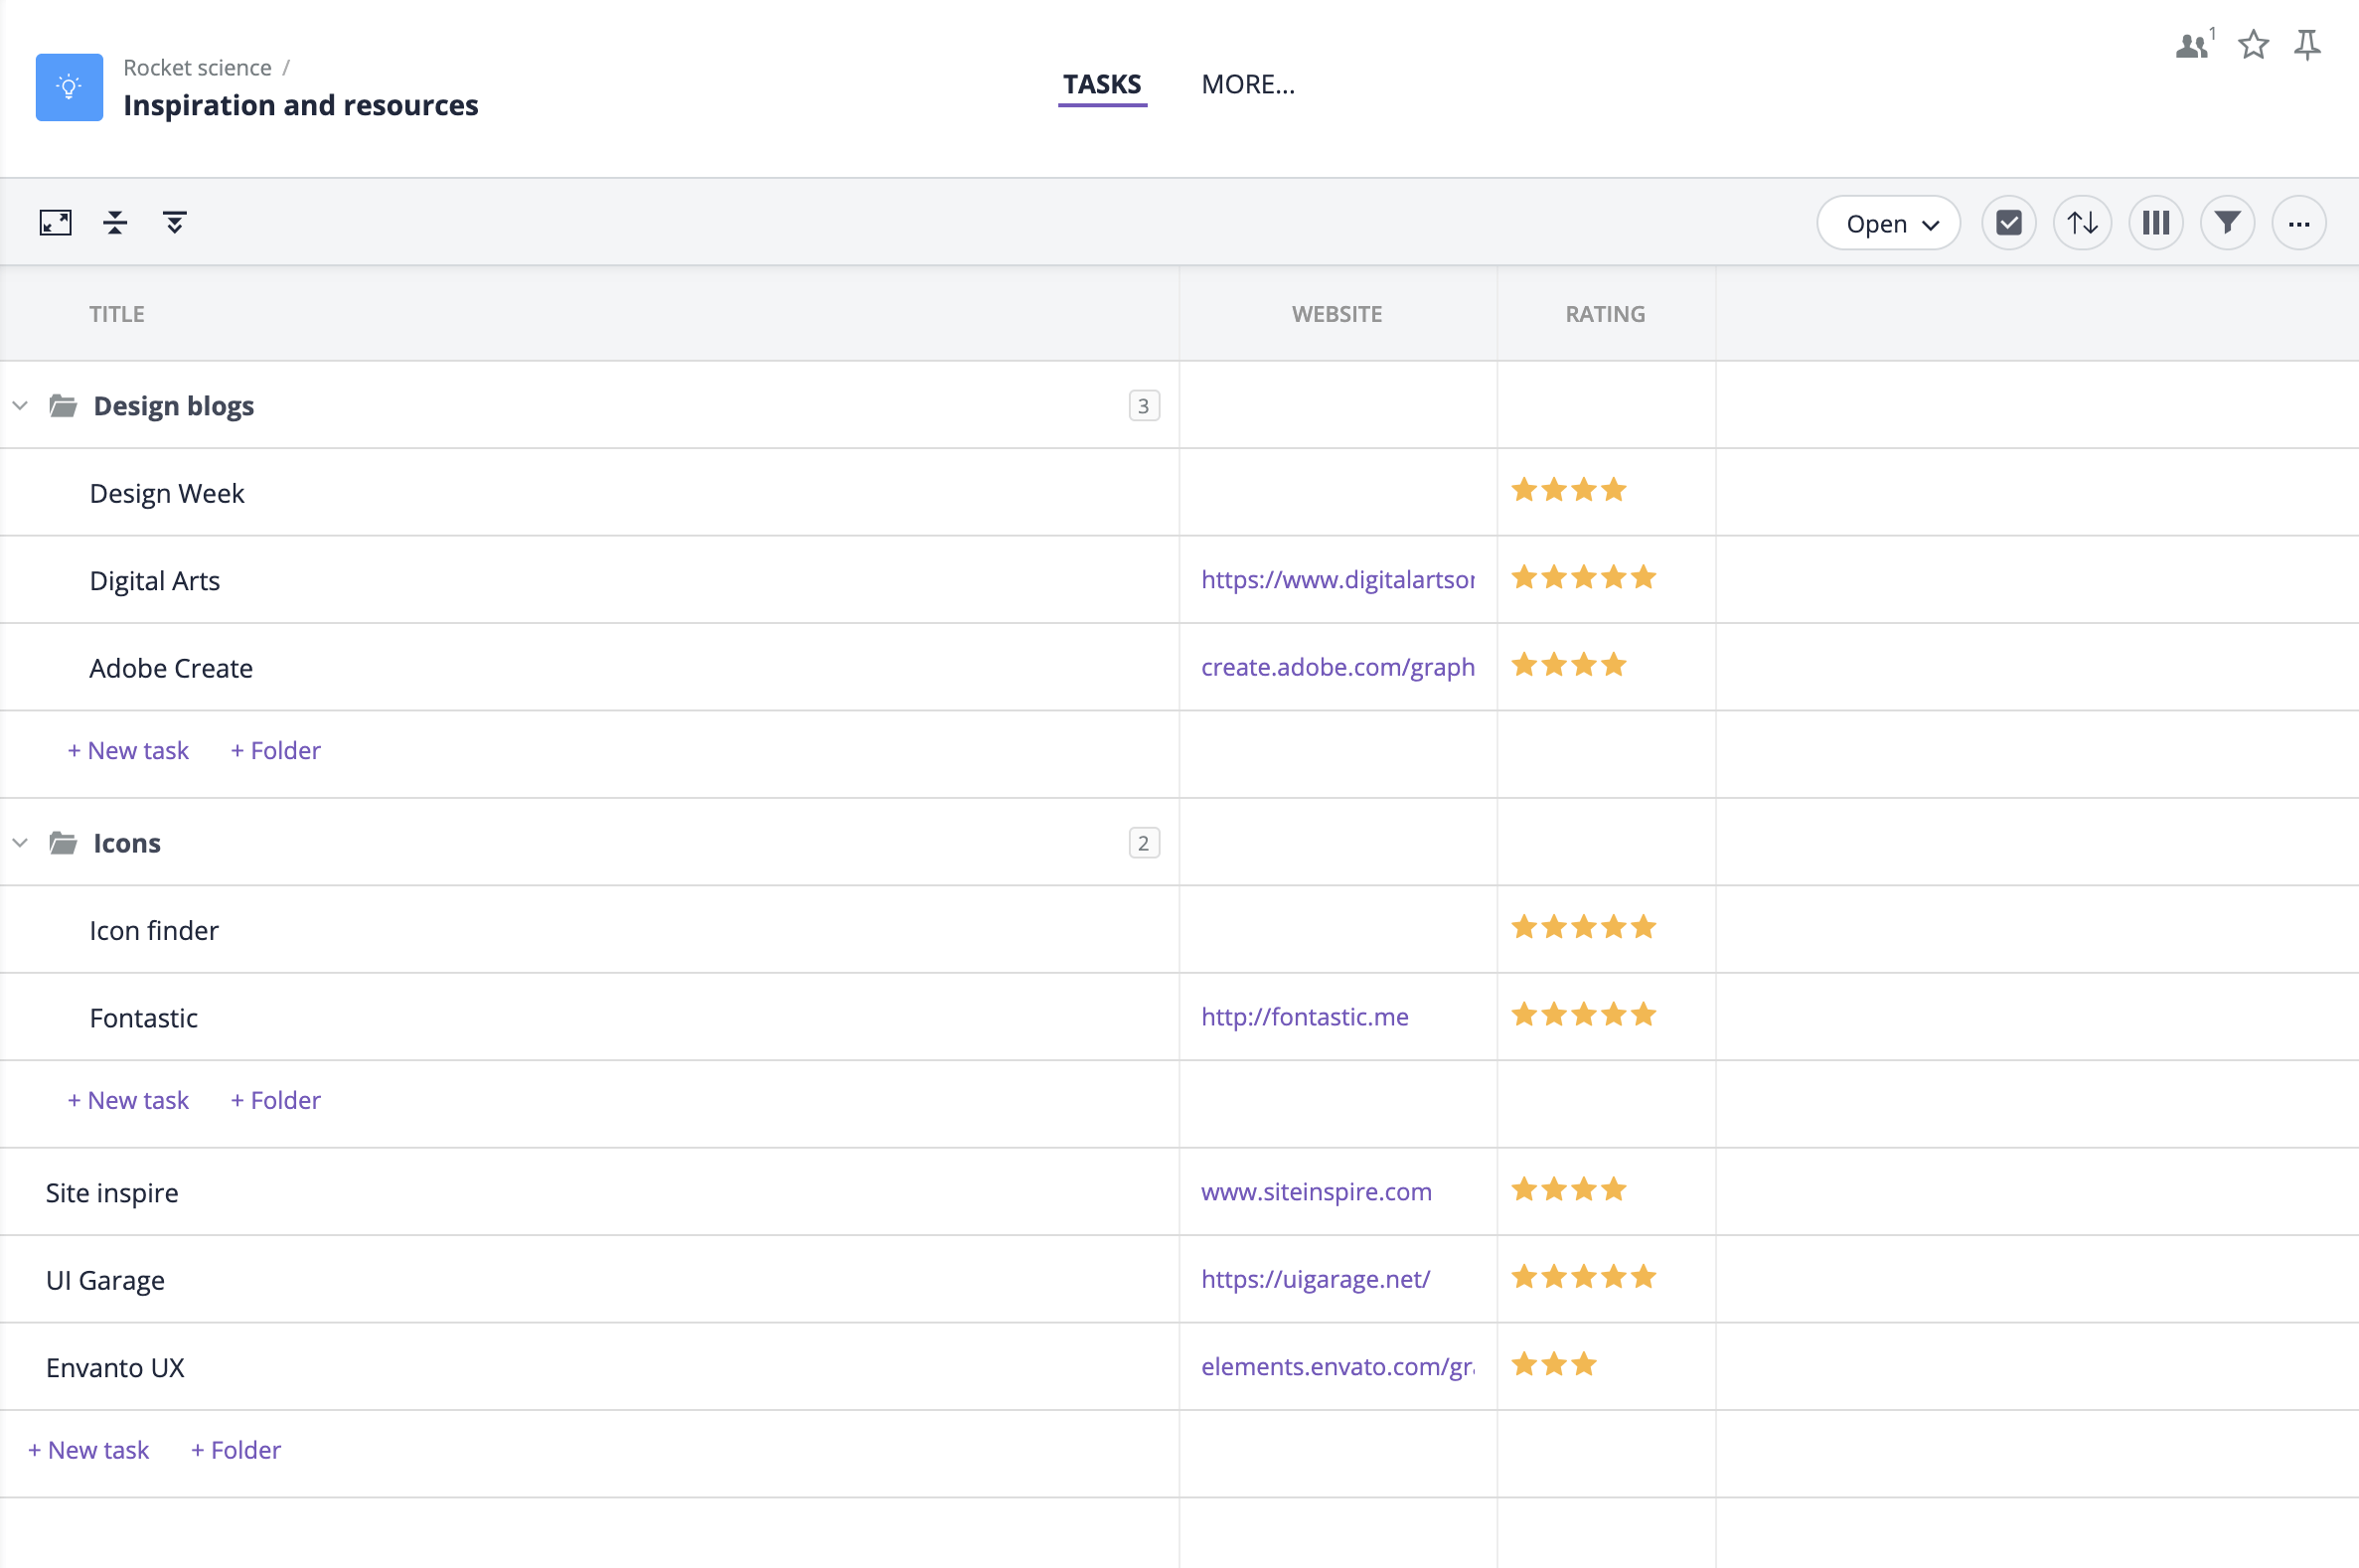The height and width of the screenshot is (1568, 2359).
Task: Add New task below Envanto UX
Action: (x=88, y=1450)
